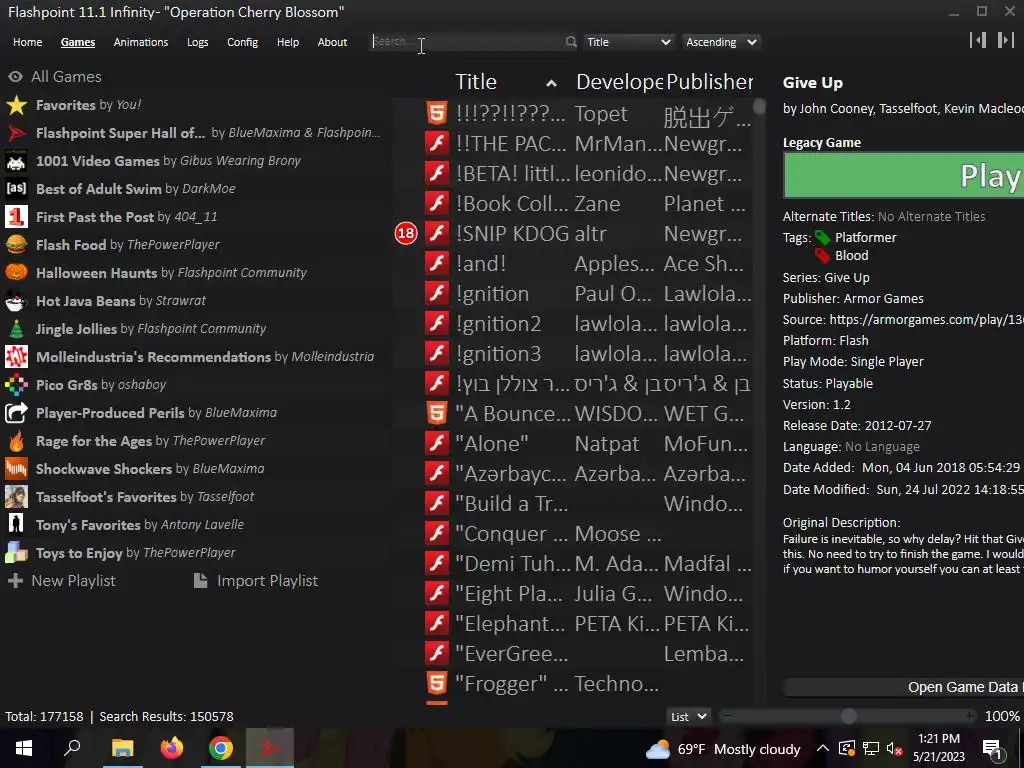This screenshot has width=1024, height=768.
Task: Open the About tab
Action: (332, 42)
